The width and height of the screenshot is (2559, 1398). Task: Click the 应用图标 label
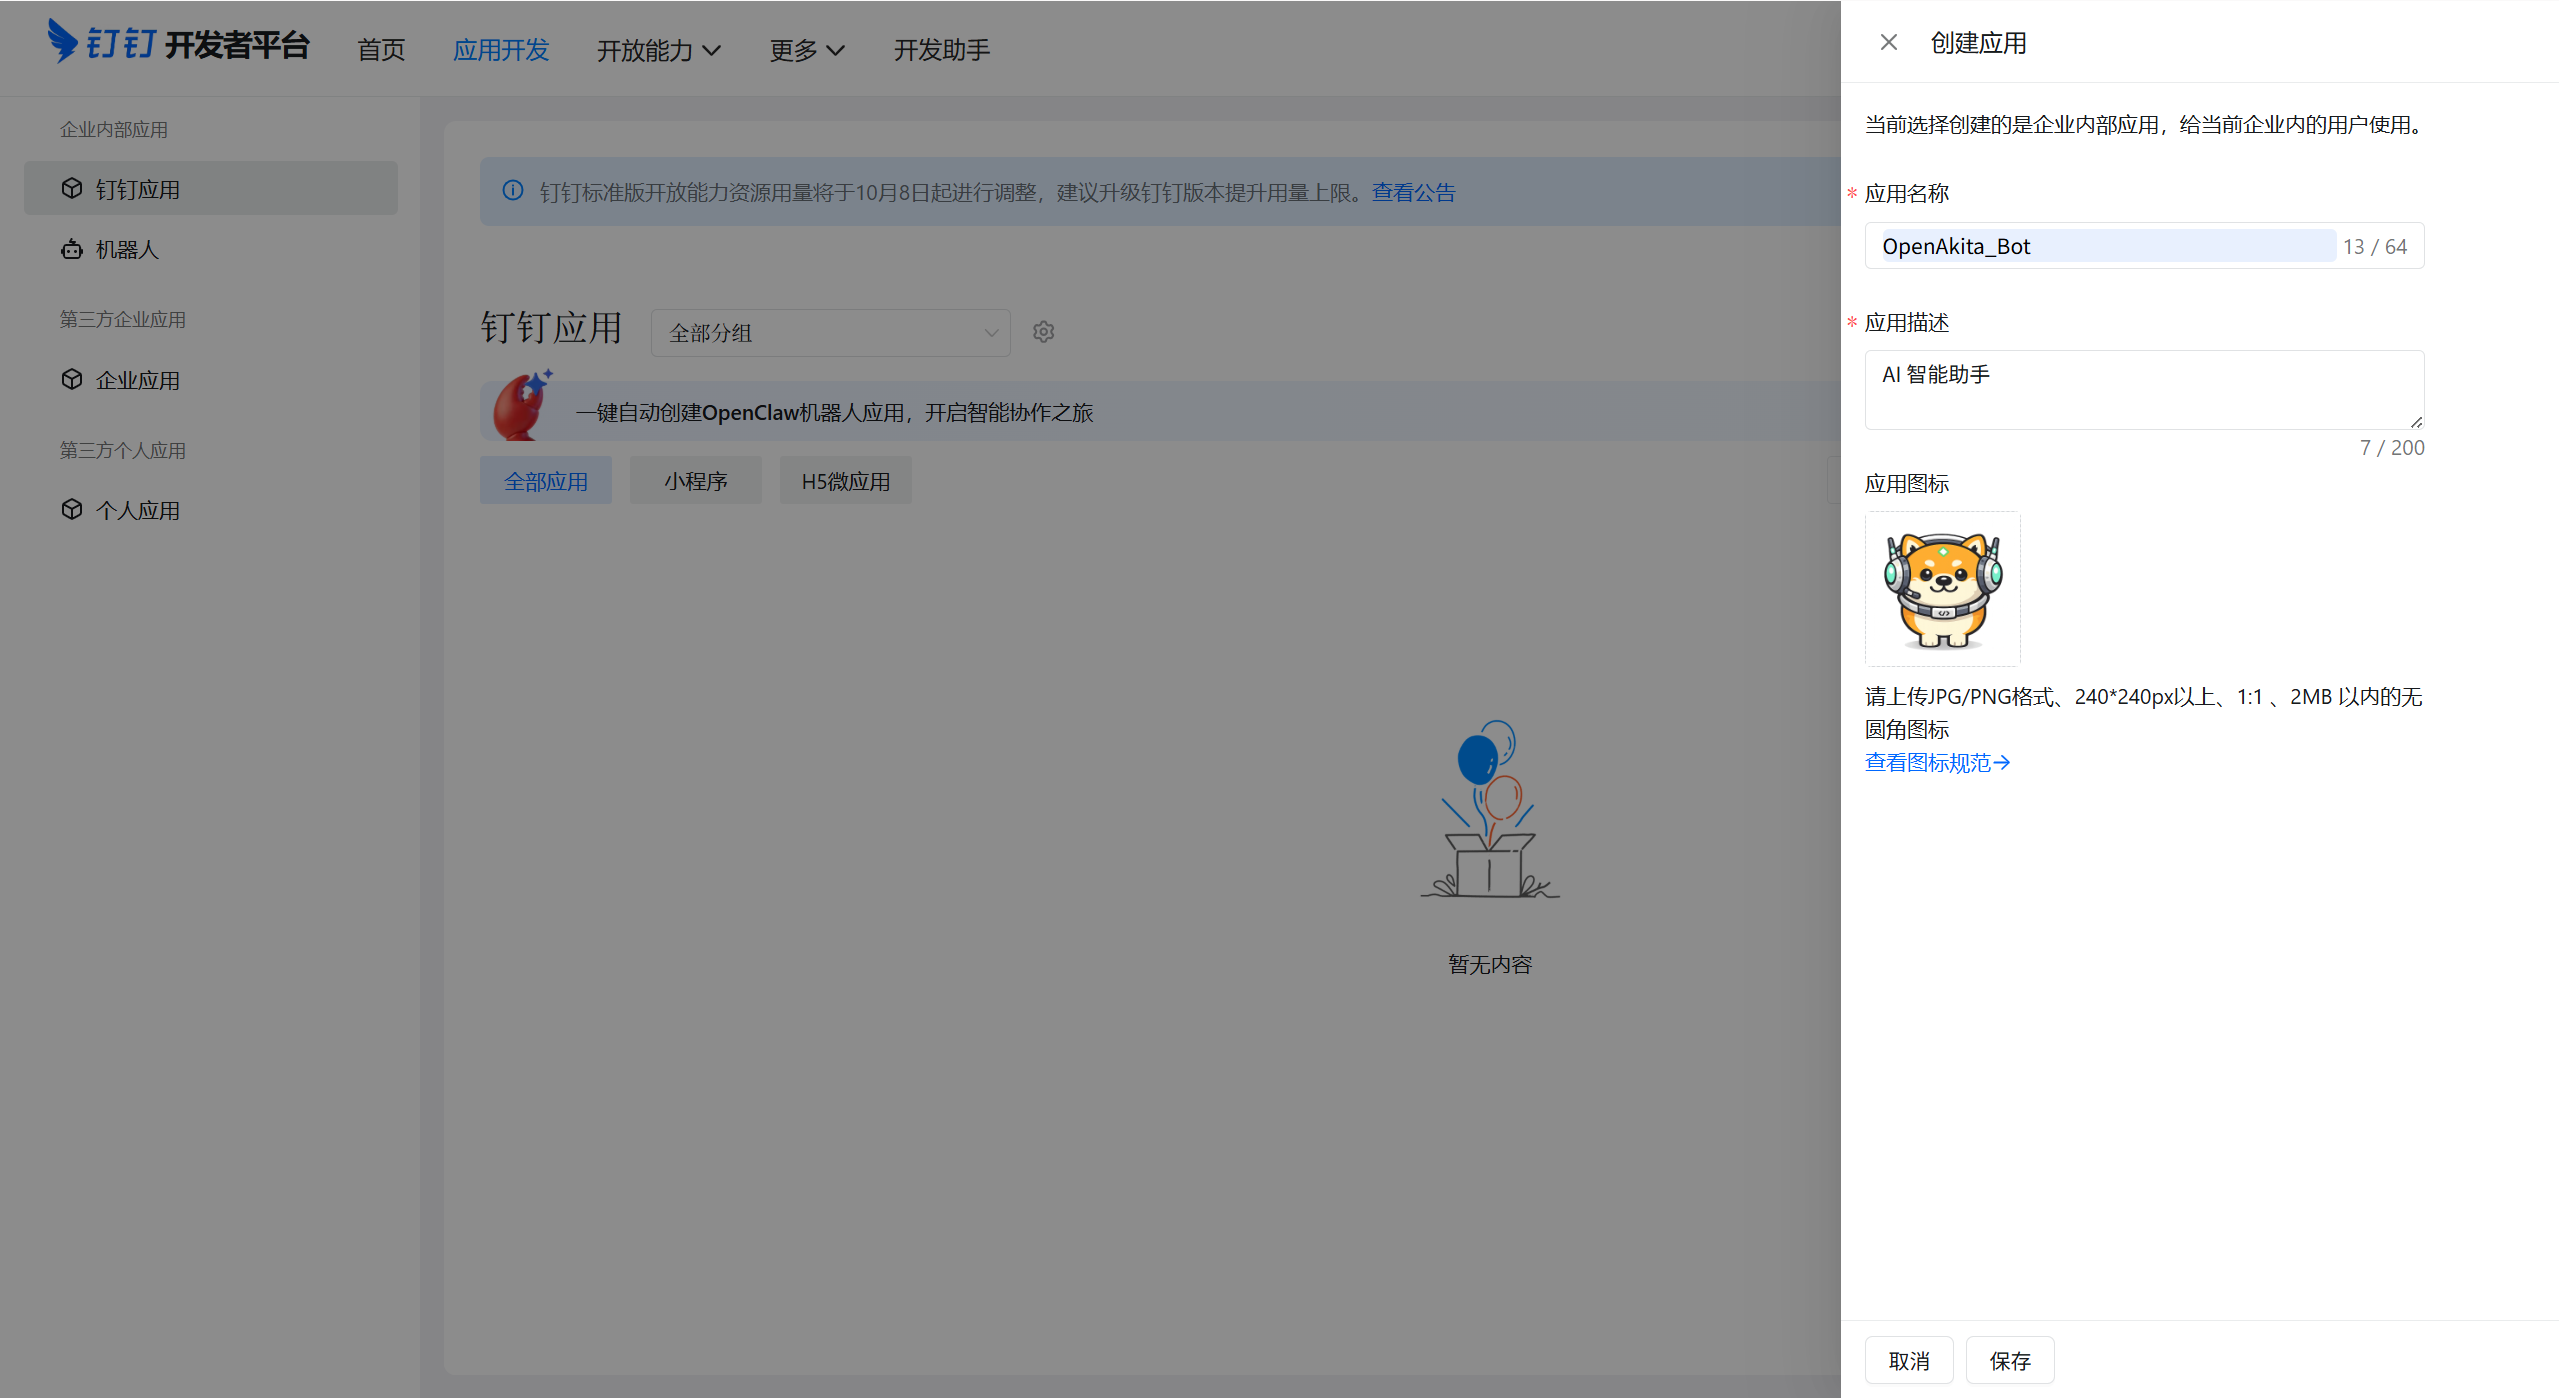[x=1907, y=483]
